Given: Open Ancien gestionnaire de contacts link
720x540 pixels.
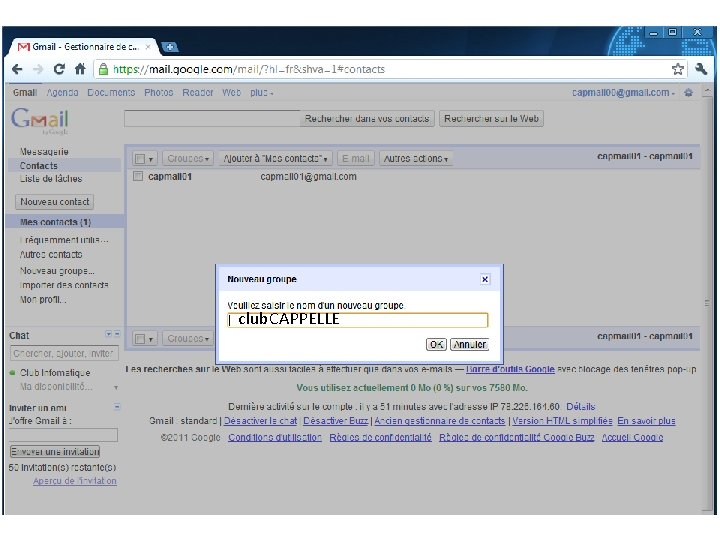Looking at the screenshot, I should tap(439, 421).
